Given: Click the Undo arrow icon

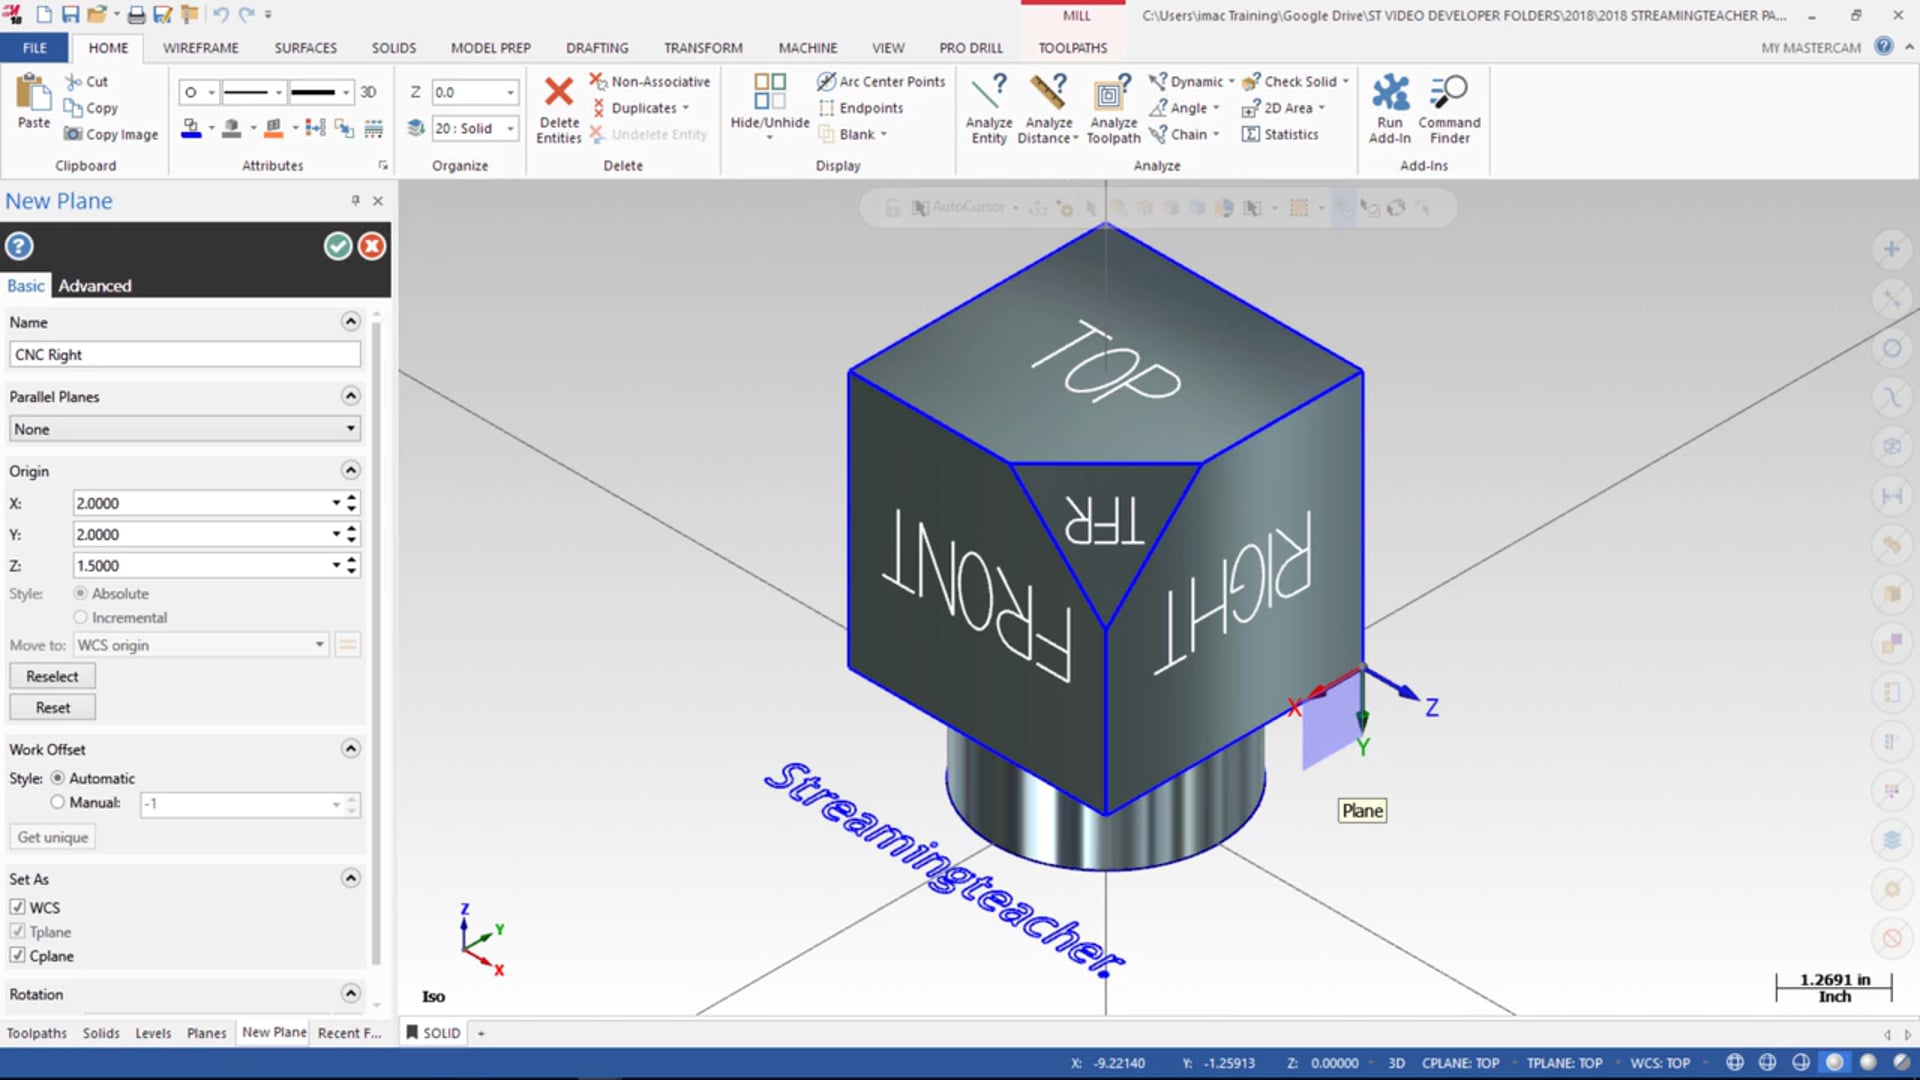Looking at the screenshot, I should 220,14.
